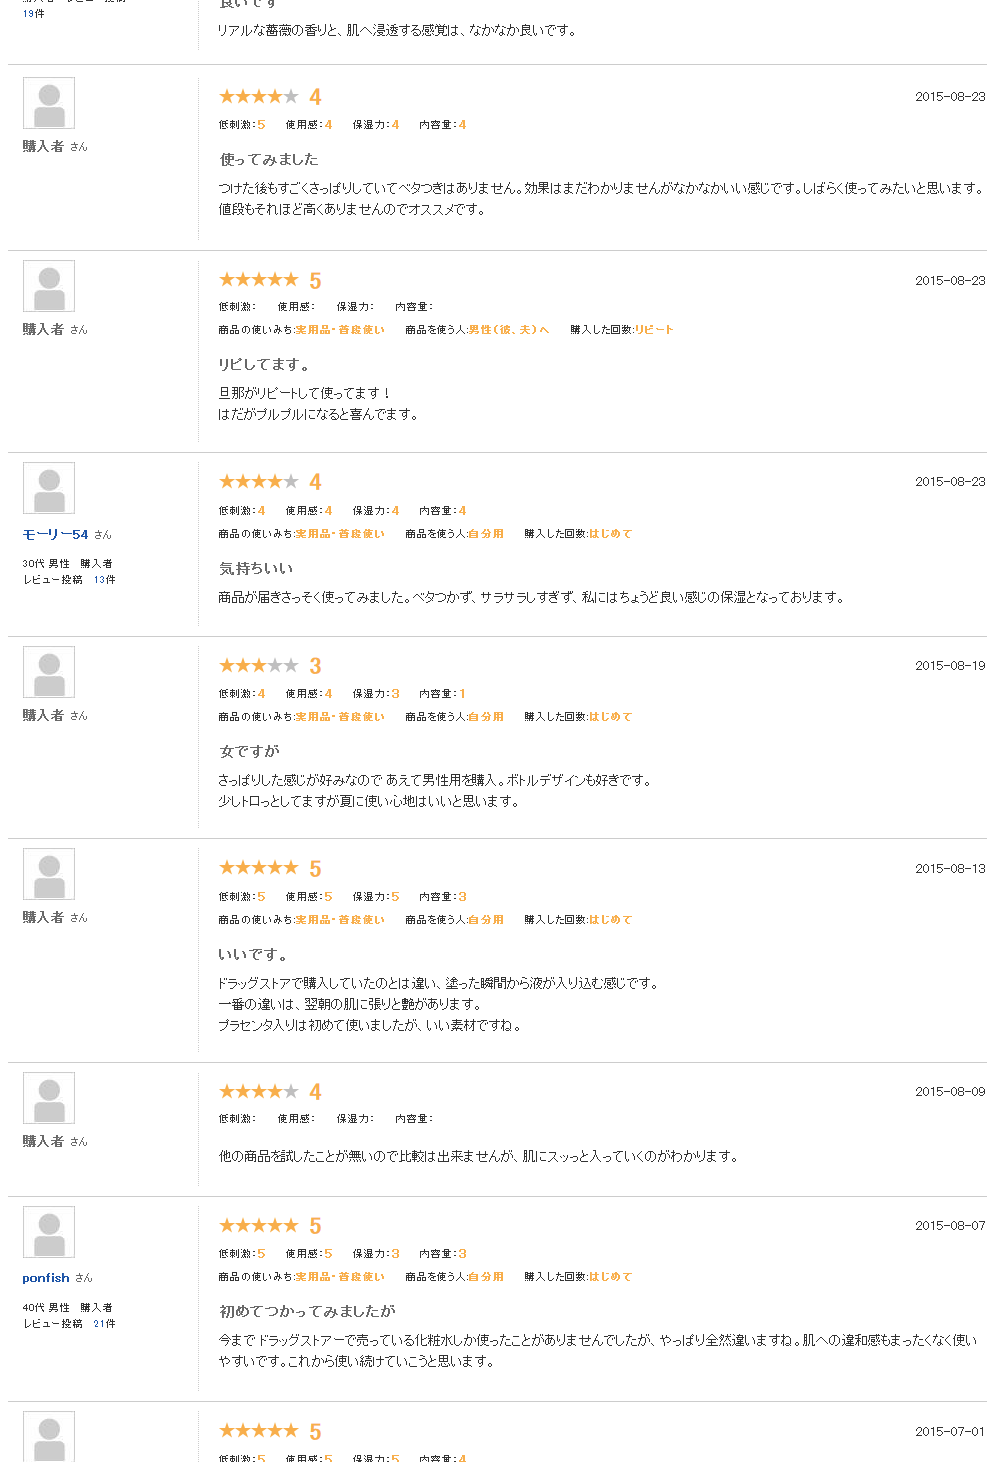The width and height of the screenshot is (1000, 1462).
Task: Open モーリー54's 13件 review count link
Action: pos(104,580)
